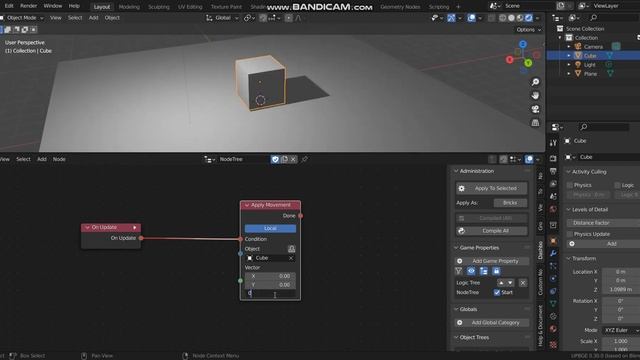The image size is (640, 360).
Task: Click the Light object icon in the outliner
Action: [x=578, y=64]
